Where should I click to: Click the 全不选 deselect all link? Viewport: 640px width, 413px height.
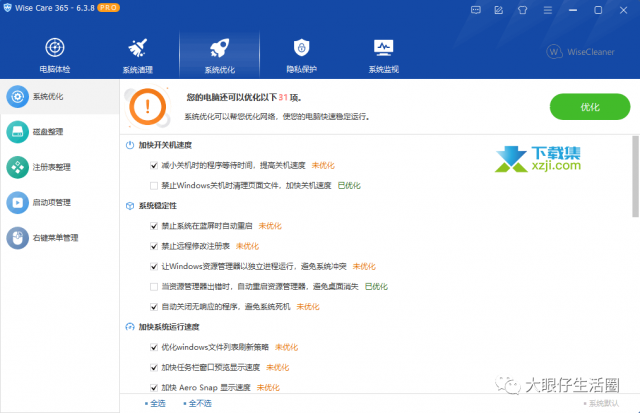click(198, 404)
